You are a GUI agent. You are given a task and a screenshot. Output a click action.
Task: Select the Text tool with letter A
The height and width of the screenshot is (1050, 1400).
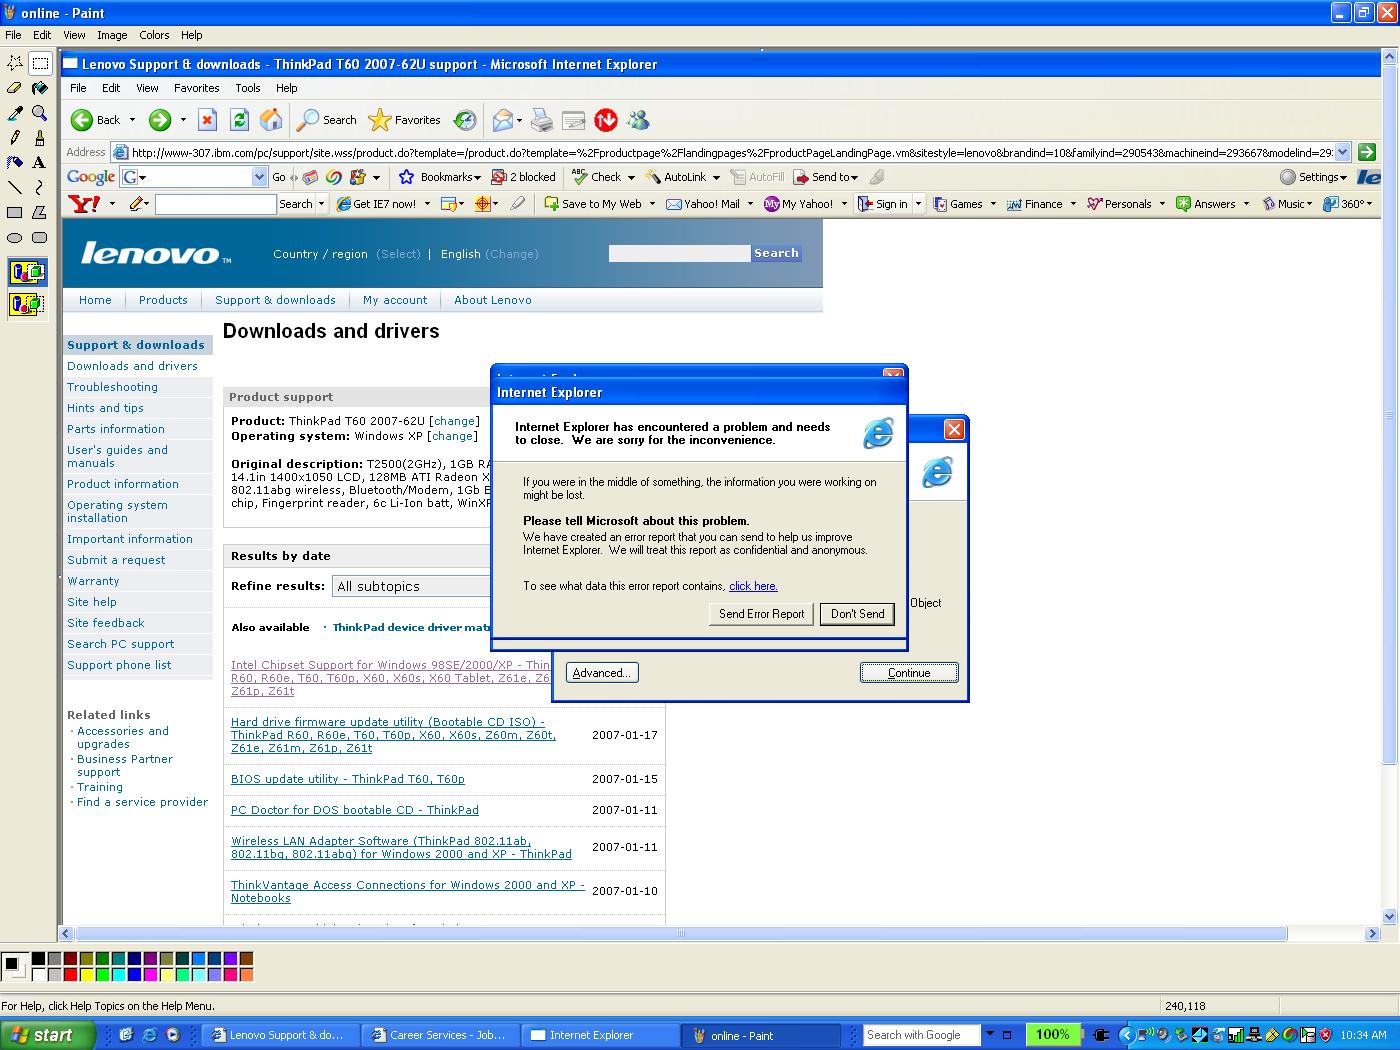[x=40, y=163]
